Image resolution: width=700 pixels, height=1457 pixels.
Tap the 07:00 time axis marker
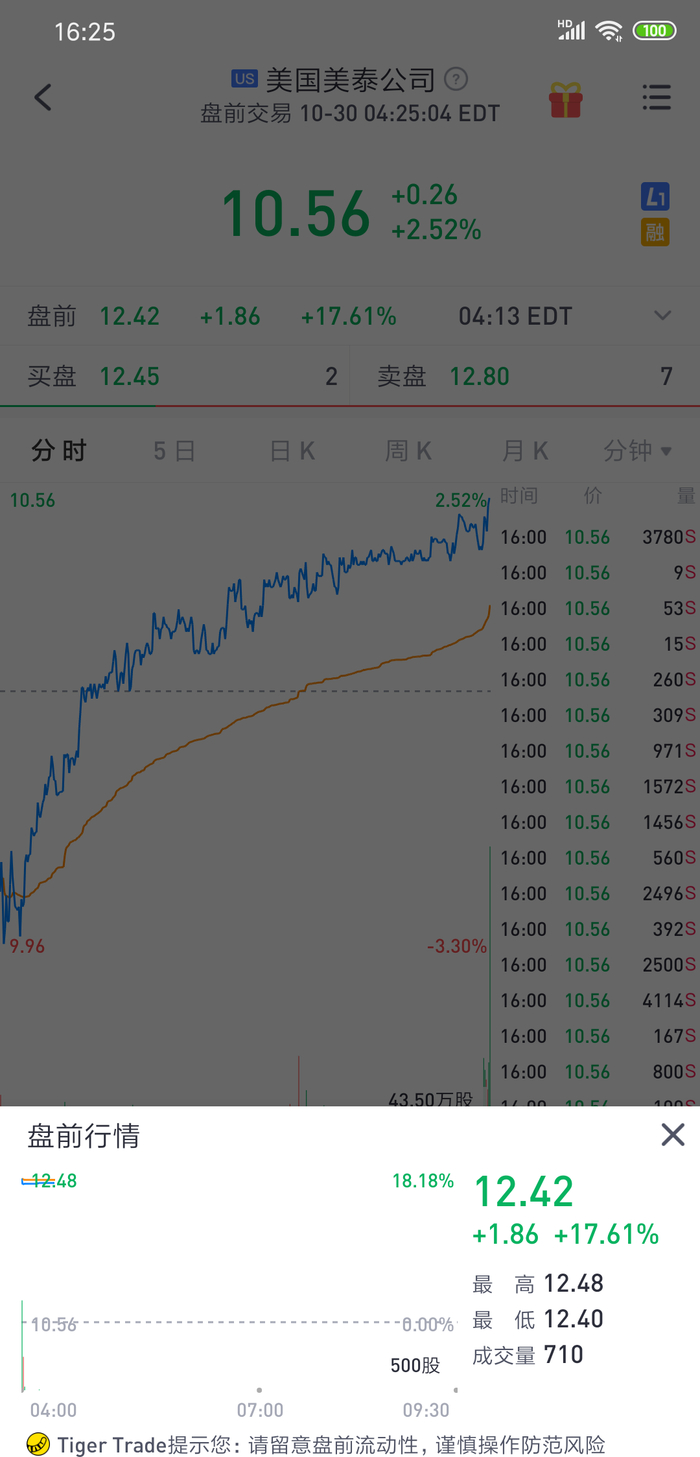coord(259,1410)
